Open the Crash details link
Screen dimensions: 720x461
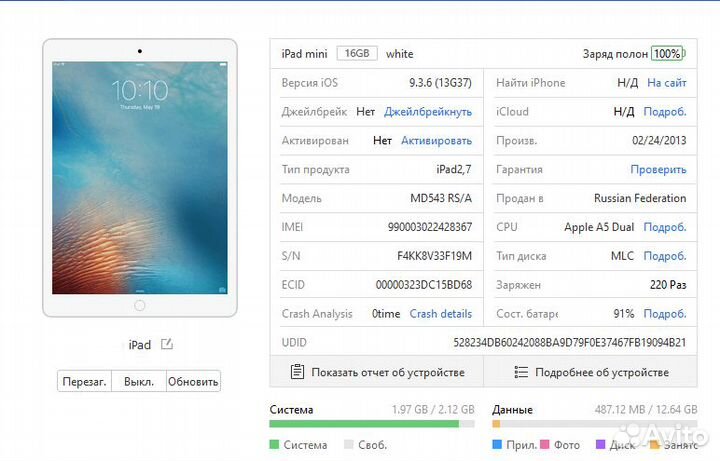[x=441, y=314]
